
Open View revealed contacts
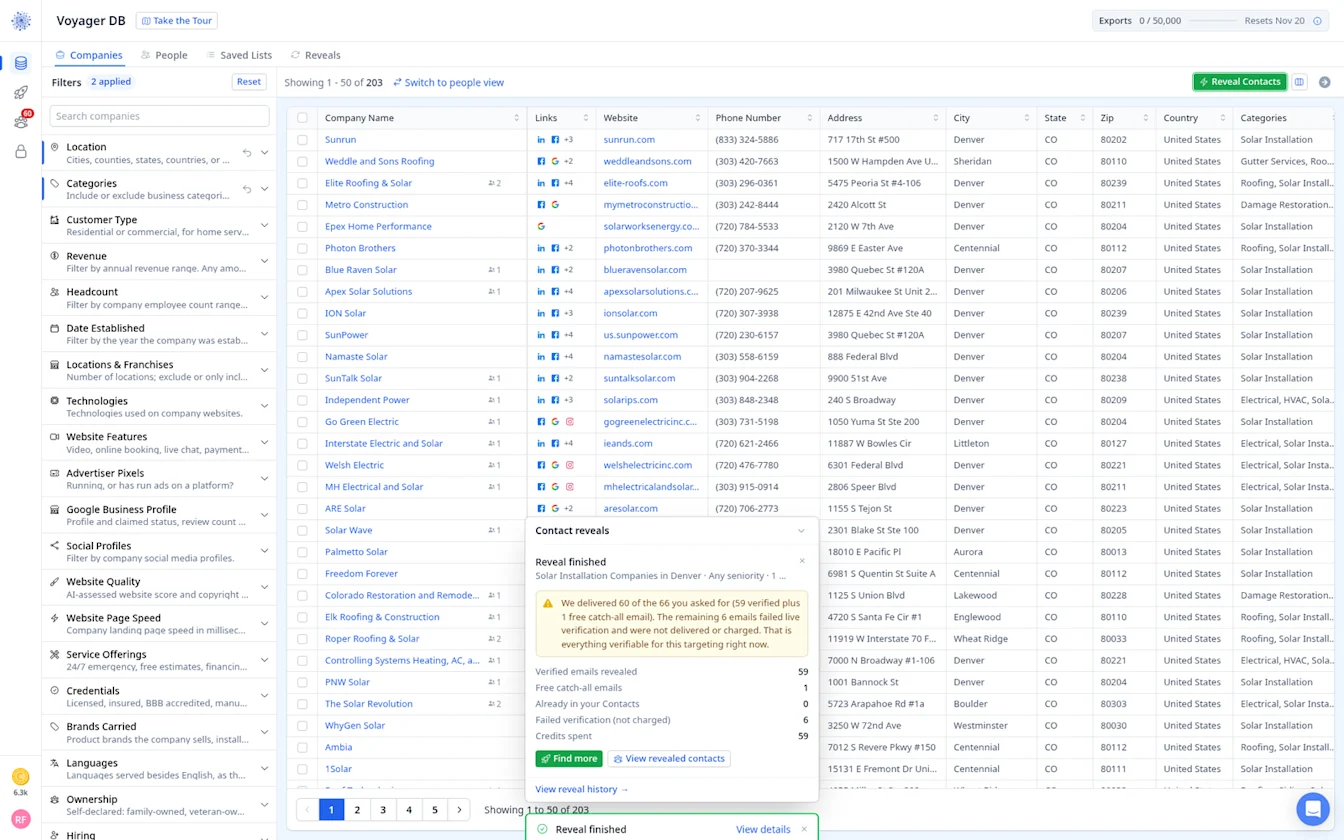tap(669, 759)
